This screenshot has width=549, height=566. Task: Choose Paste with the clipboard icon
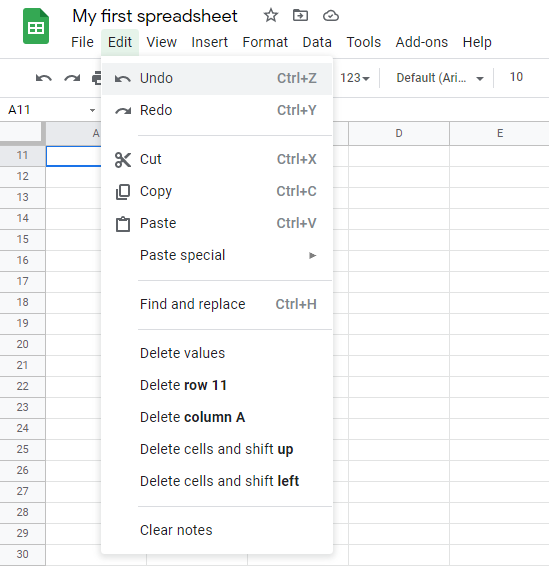tap(217, 223)
